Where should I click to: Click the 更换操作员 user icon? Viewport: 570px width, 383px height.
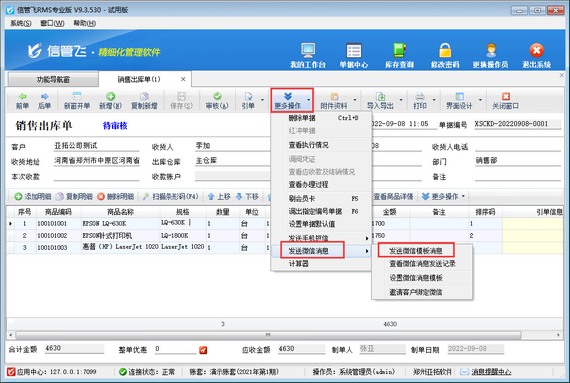click(491, 51)
